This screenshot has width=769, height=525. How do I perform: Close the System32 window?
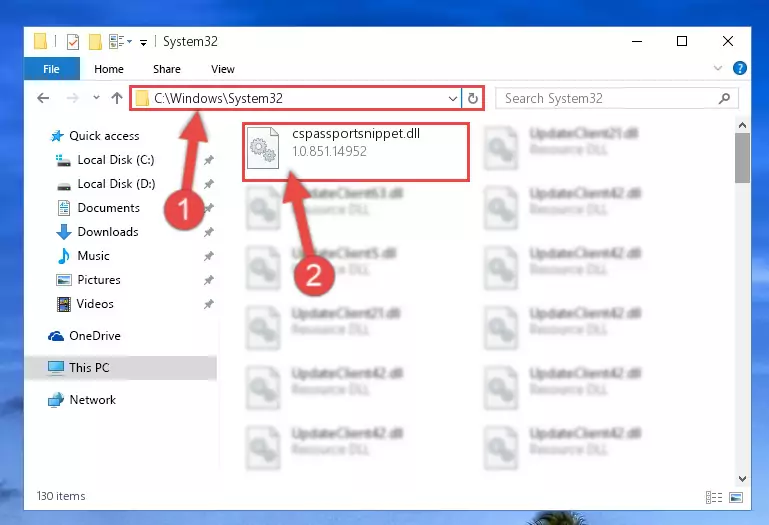pos(728,42)
